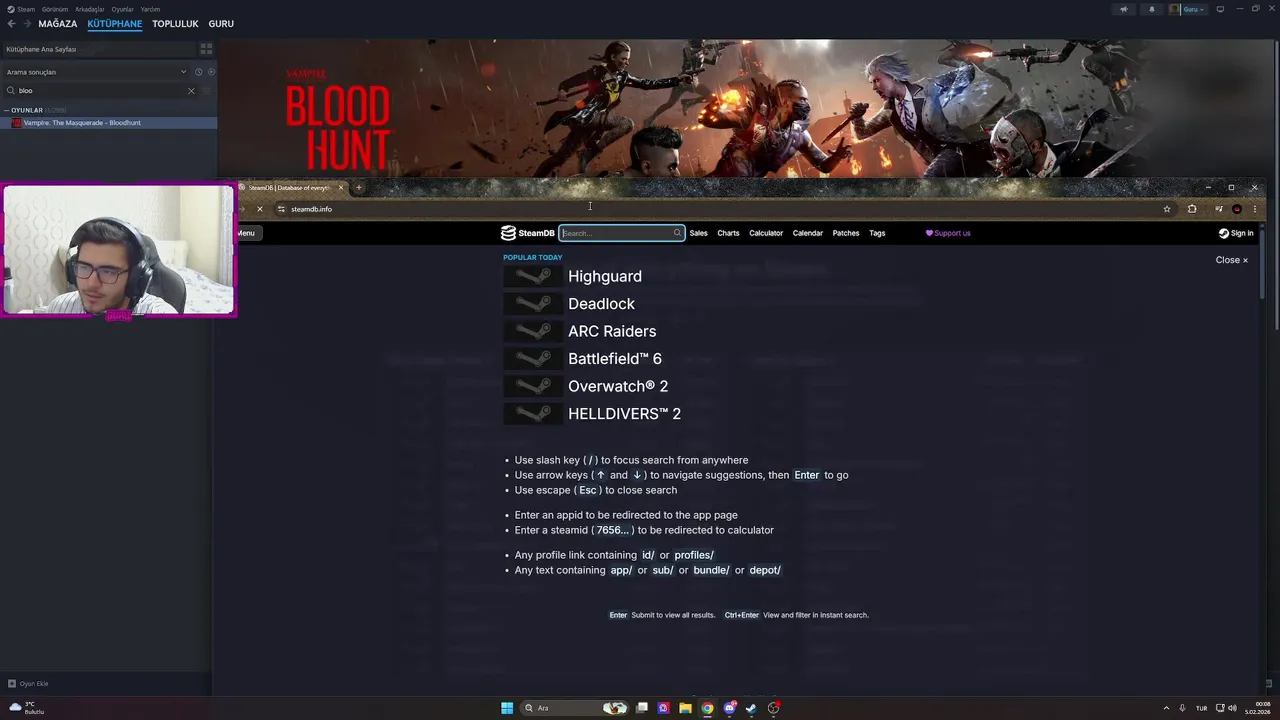Sign in to SteamDB via Steam
This screenshot has width=1280, height=720.
[x=1236, y=233]
